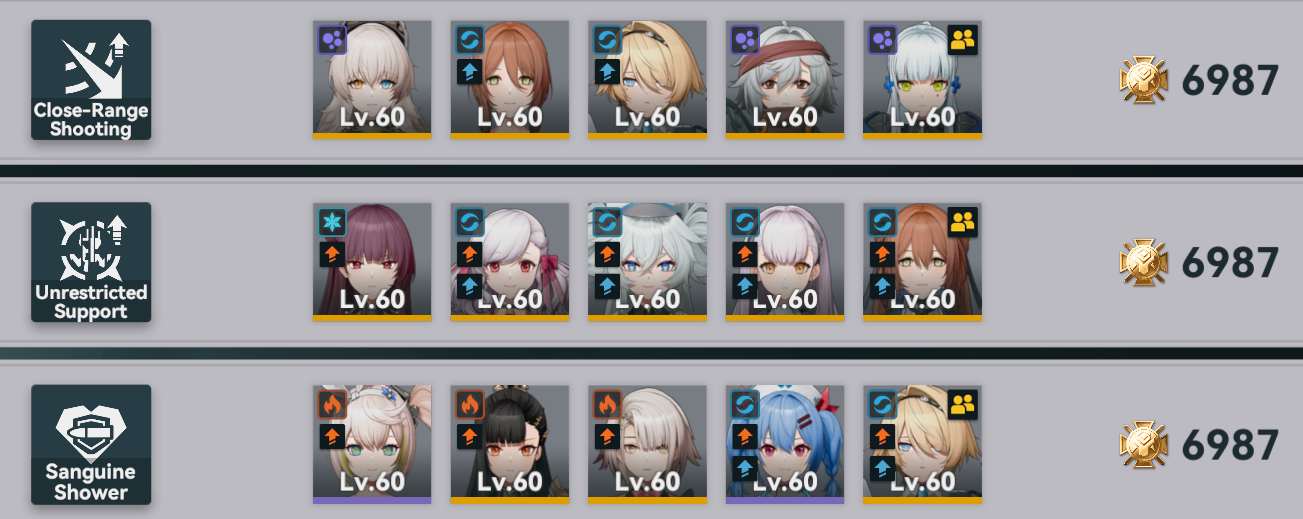Select the brown-haired green-eyed character in the Close-Range row
The image size is (1303, 519).
510,79
